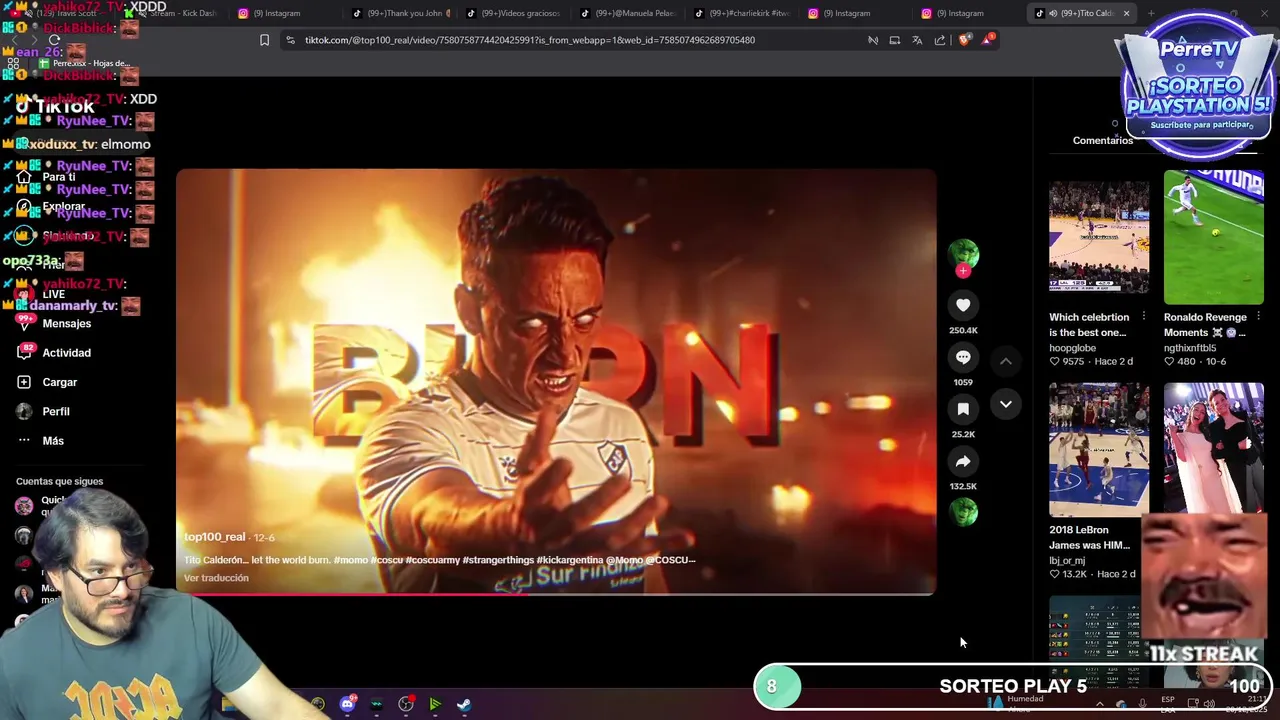Open a new browser tab
Screen dimensions: 1280x720
pos(1150,13)
